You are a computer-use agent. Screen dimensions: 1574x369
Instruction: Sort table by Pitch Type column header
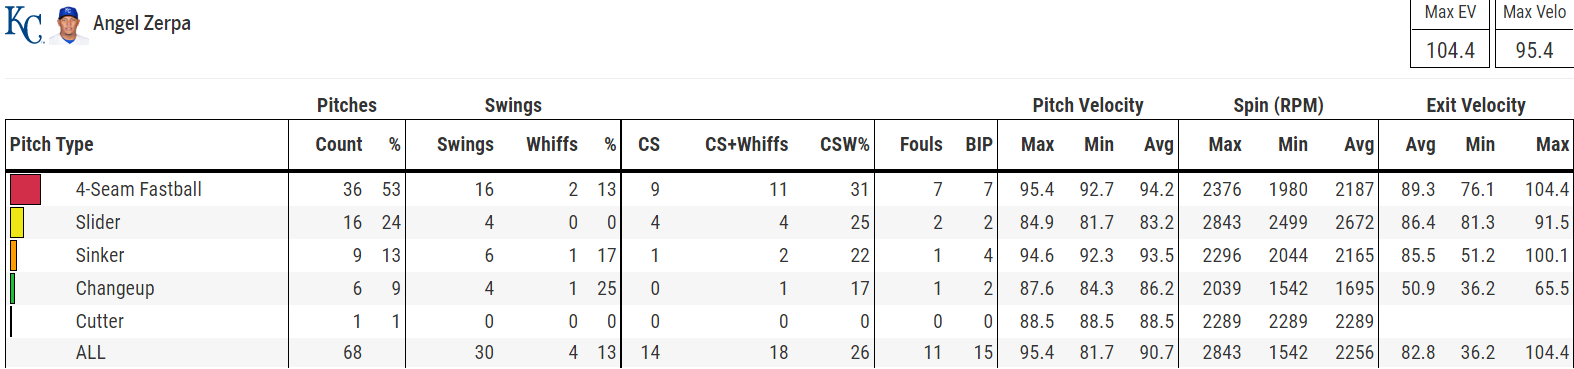52,144
